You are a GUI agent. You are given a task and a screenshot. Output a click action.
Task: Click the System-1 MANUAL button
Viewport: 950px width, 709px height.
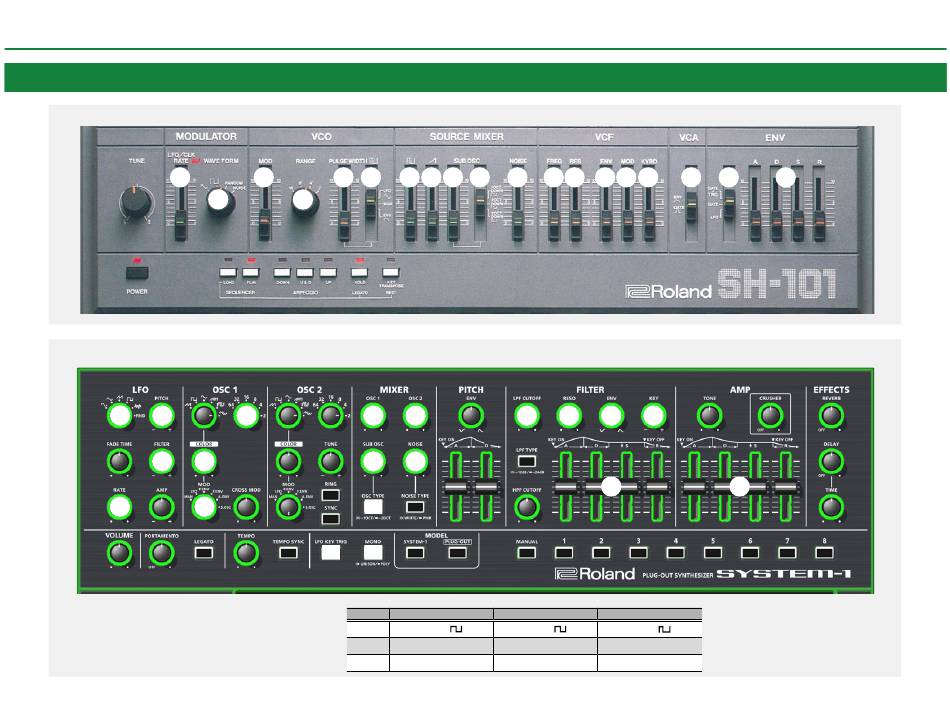(526, 553)
